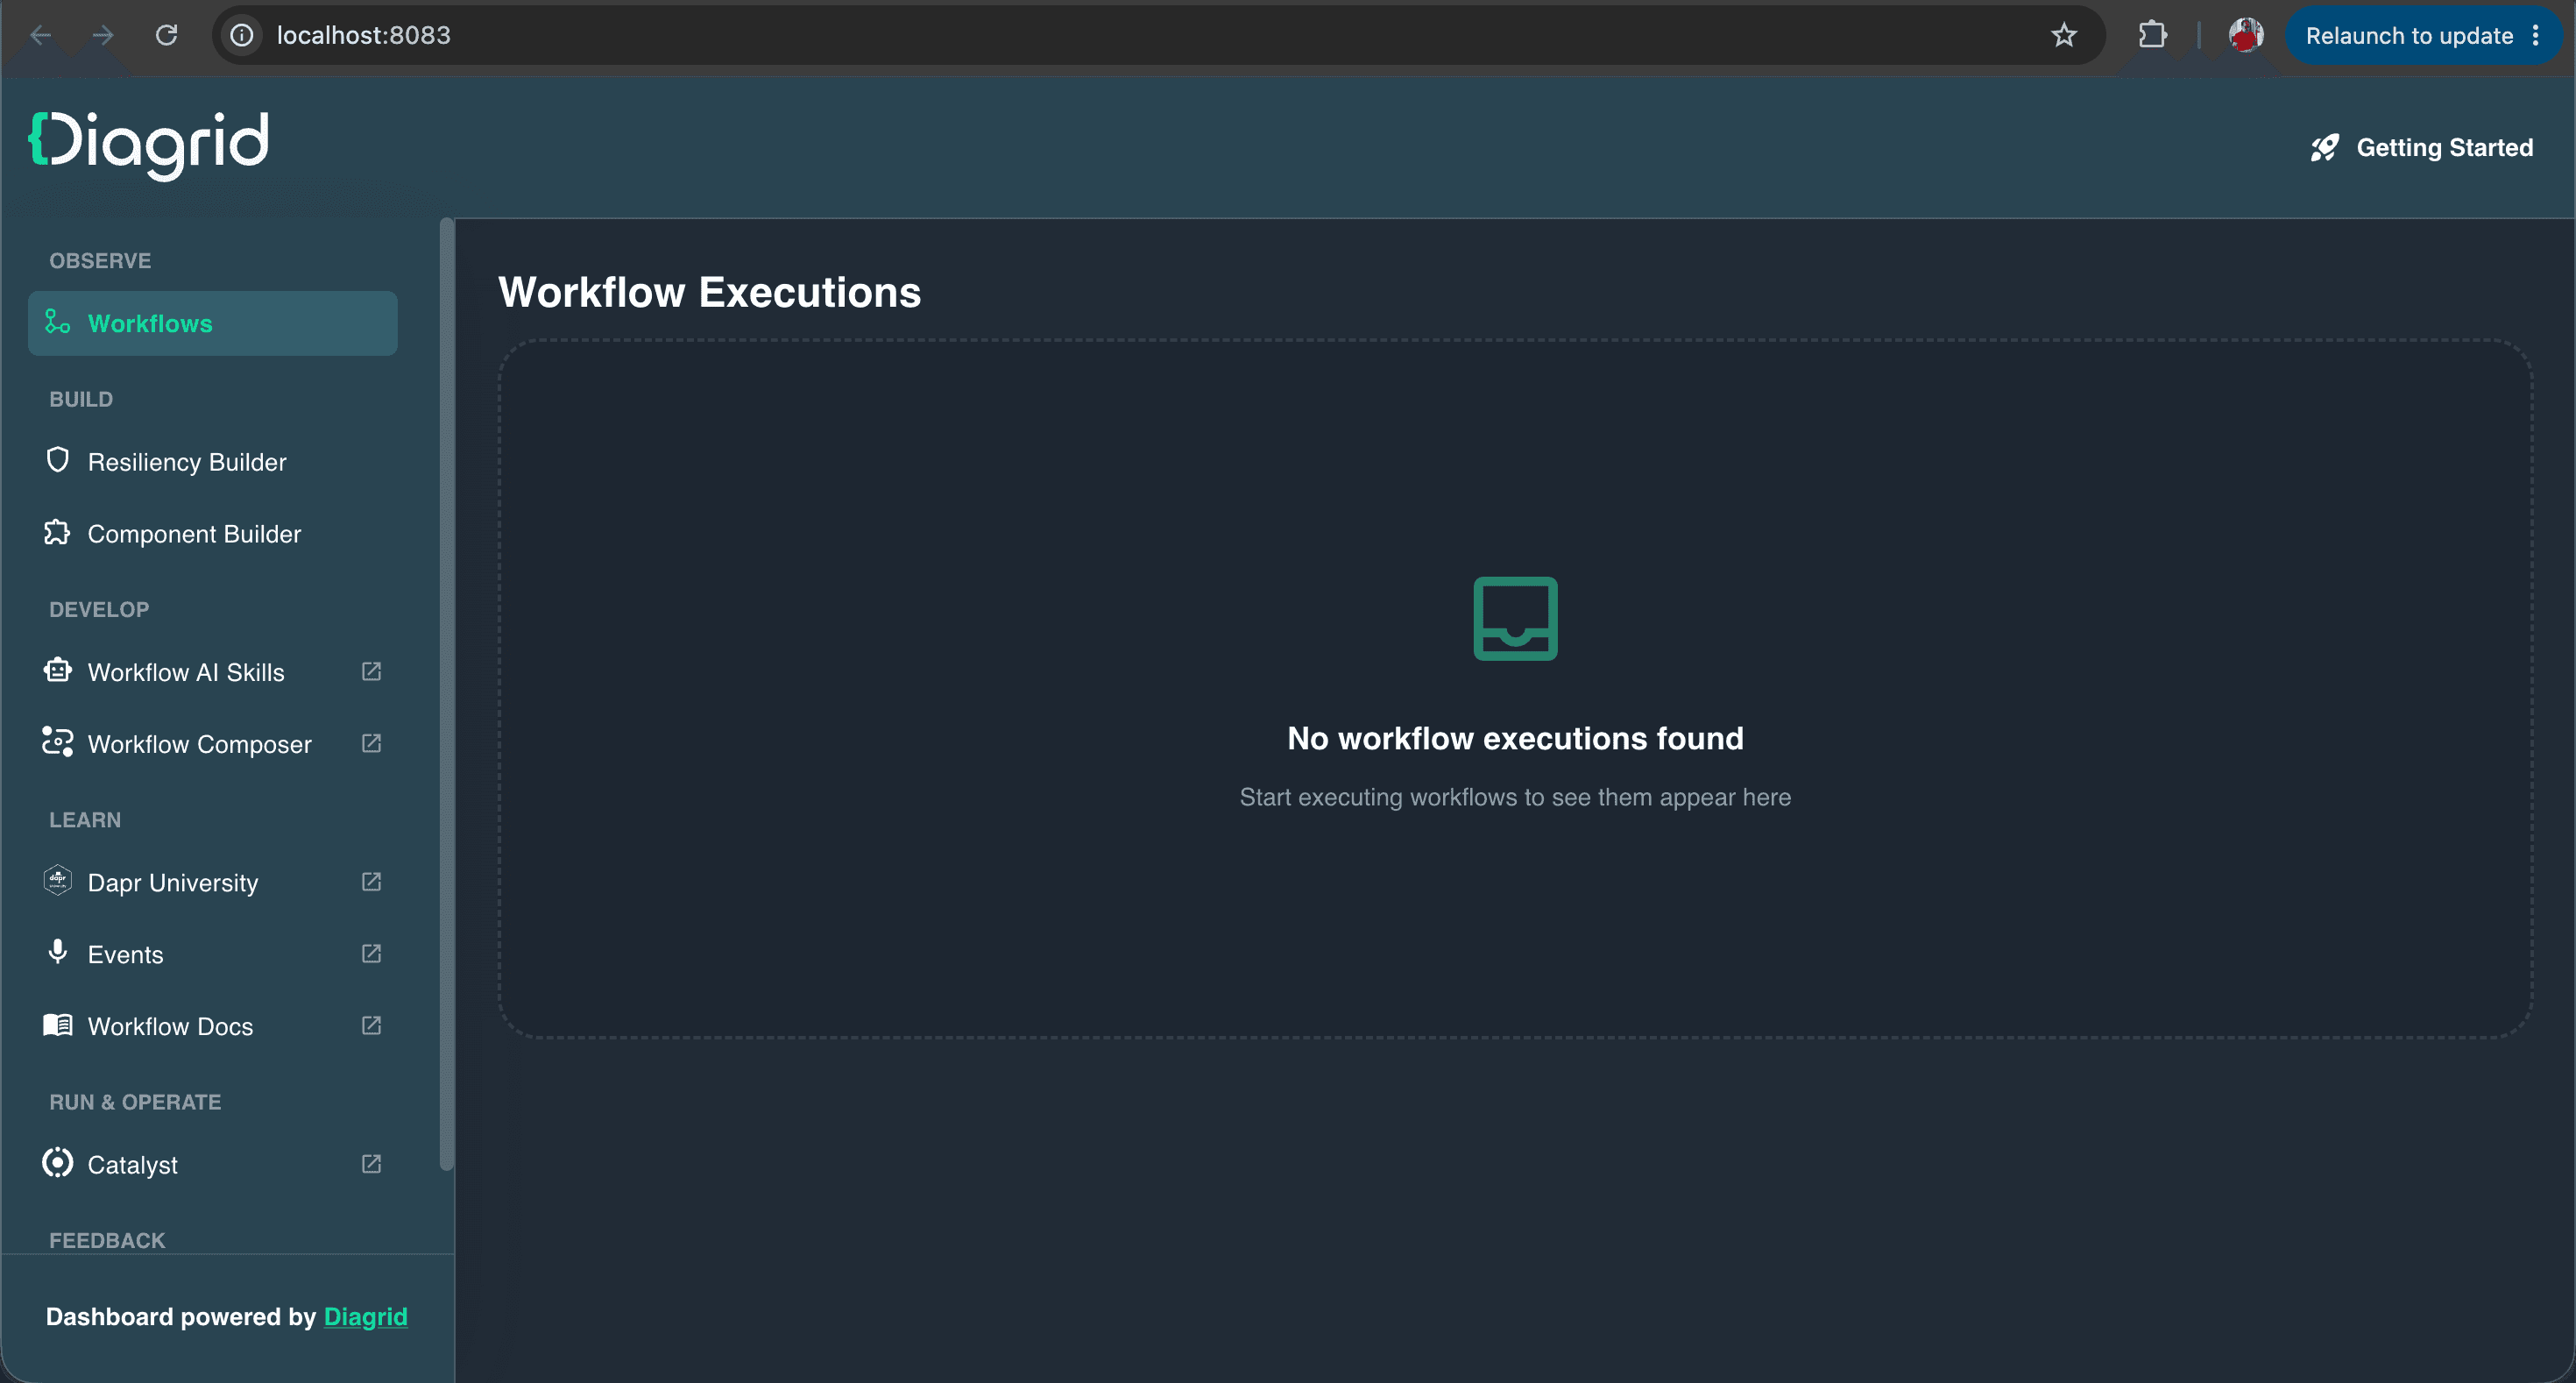Click the Dapr University hexagon icon
The image size is (2576, 1383).
point(57,881)
